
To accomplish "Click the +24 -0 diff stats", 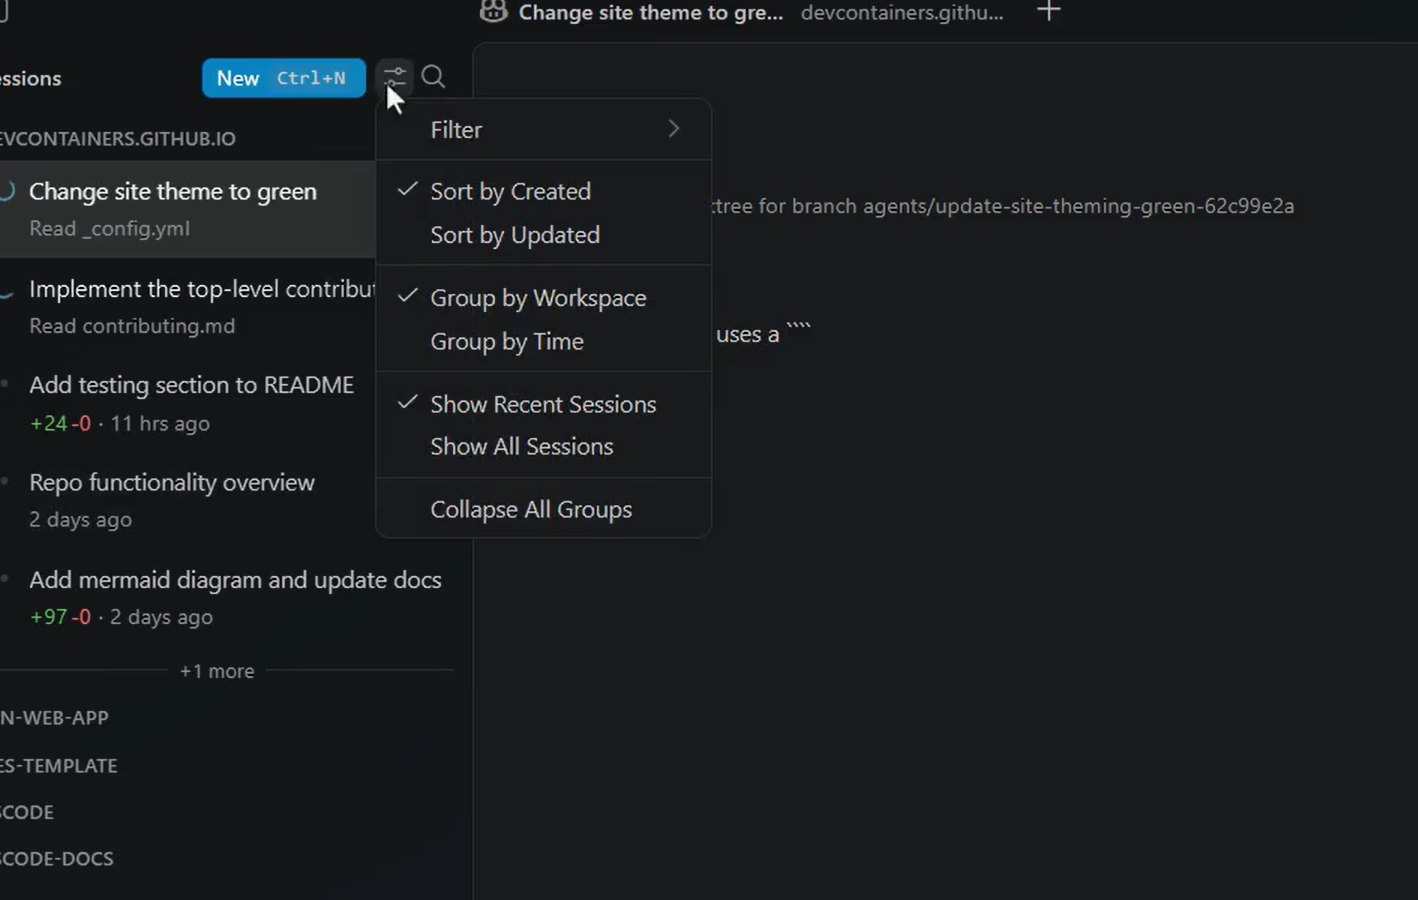I will click(x=60, y=424).
